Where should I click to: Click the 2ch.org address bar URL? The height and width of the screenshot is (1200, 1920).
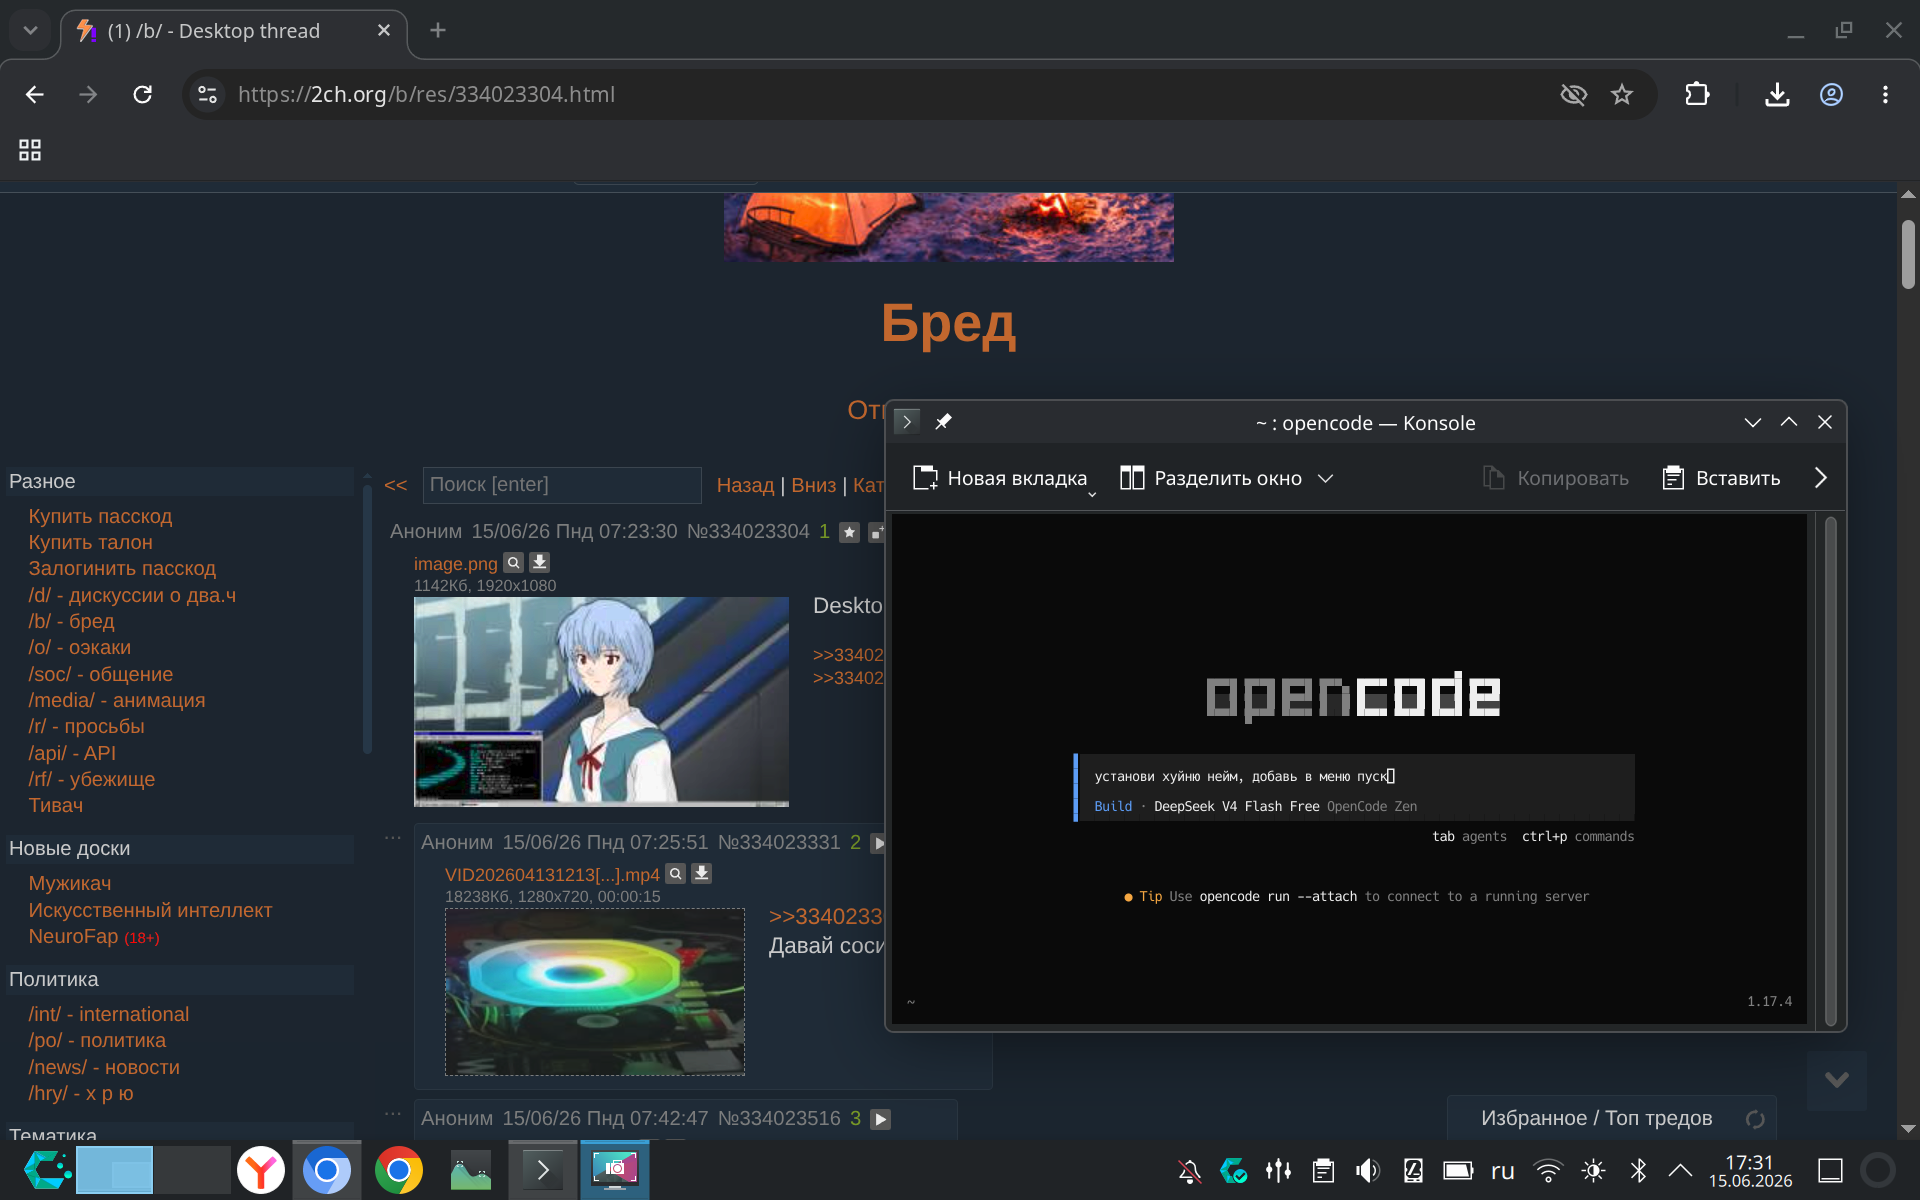tap(427, 94)
